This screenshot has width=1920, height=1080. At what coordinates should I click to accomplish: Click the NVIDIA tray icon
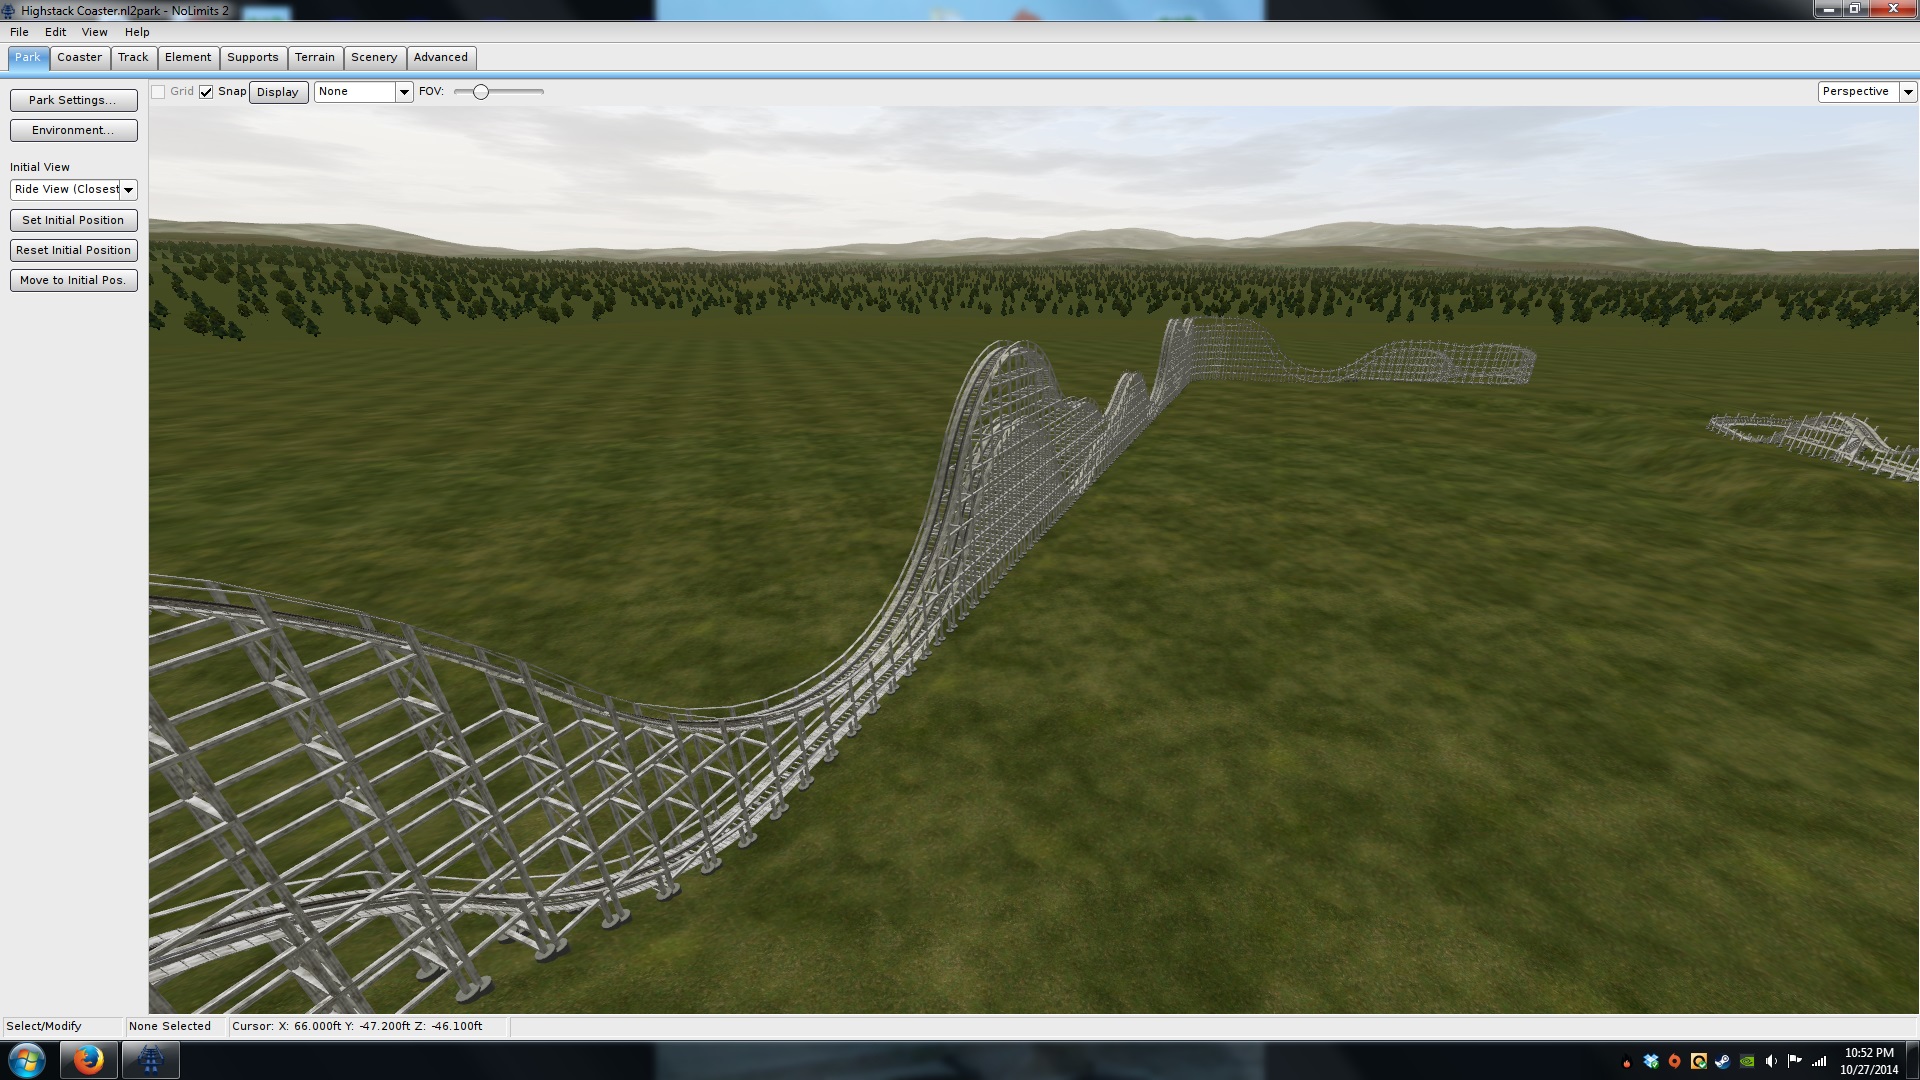1747,1061
